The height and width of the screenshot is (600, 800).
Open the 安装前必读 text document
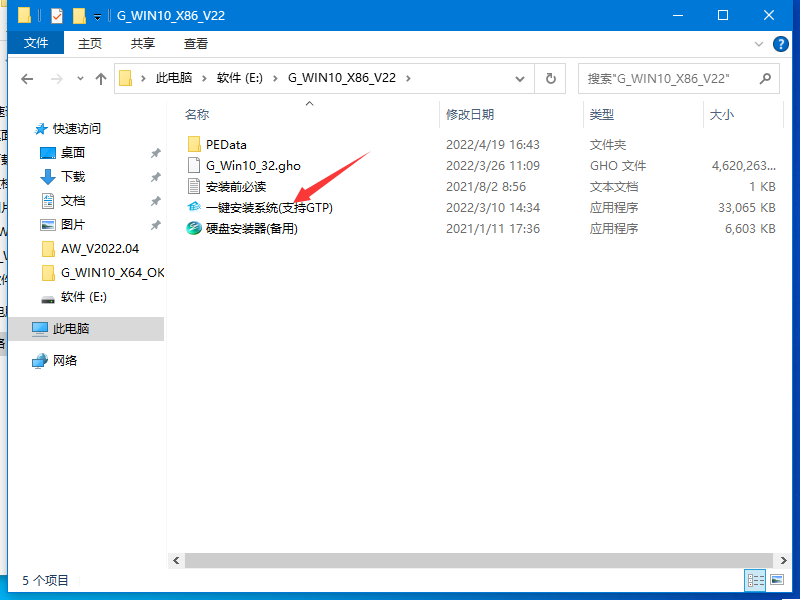[227, 186]
